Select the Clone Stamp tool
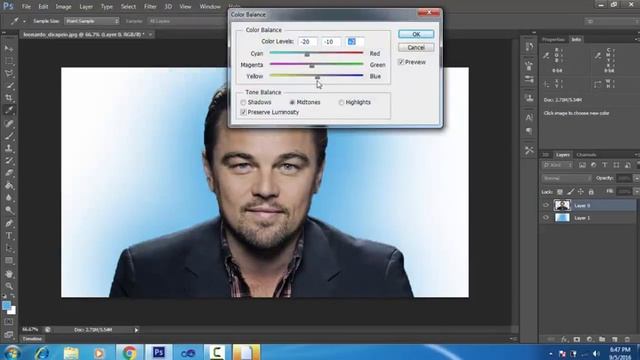 (x=9, y=148)
